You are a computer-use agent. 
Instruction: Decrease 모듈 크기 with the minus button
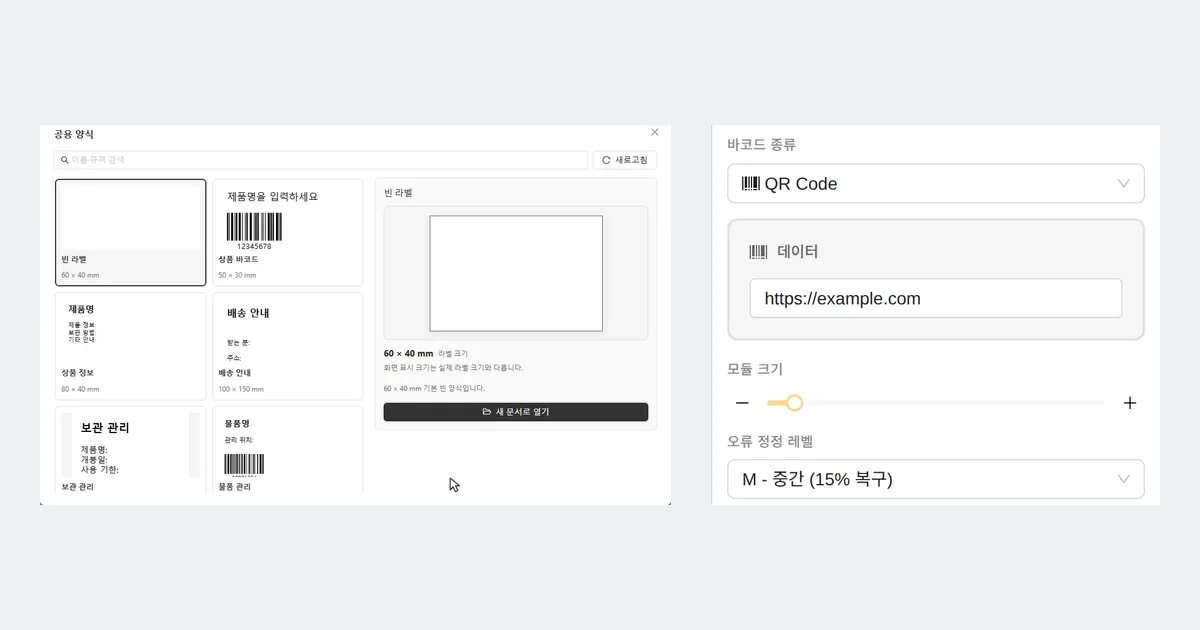(742, 403)
